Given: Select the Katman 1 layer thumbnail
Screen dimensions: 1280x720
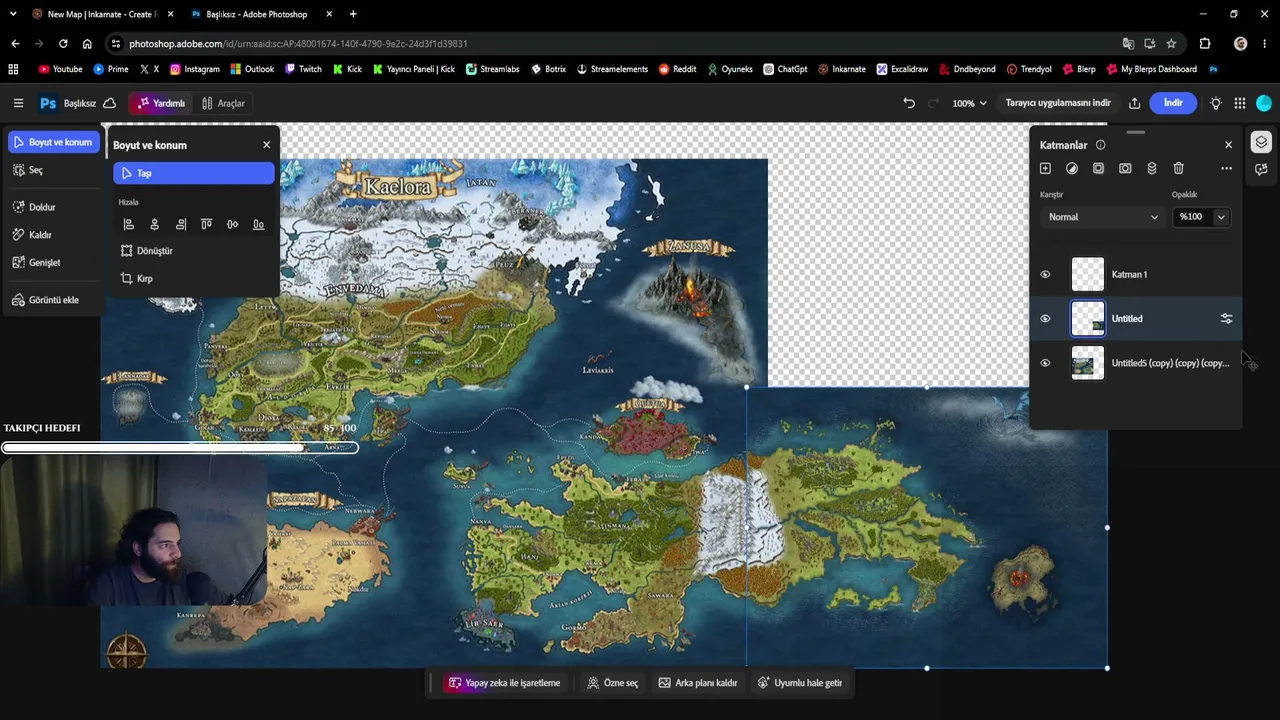Looking at the screenshot, I should pyautogui.click(x=1088, y=274).
